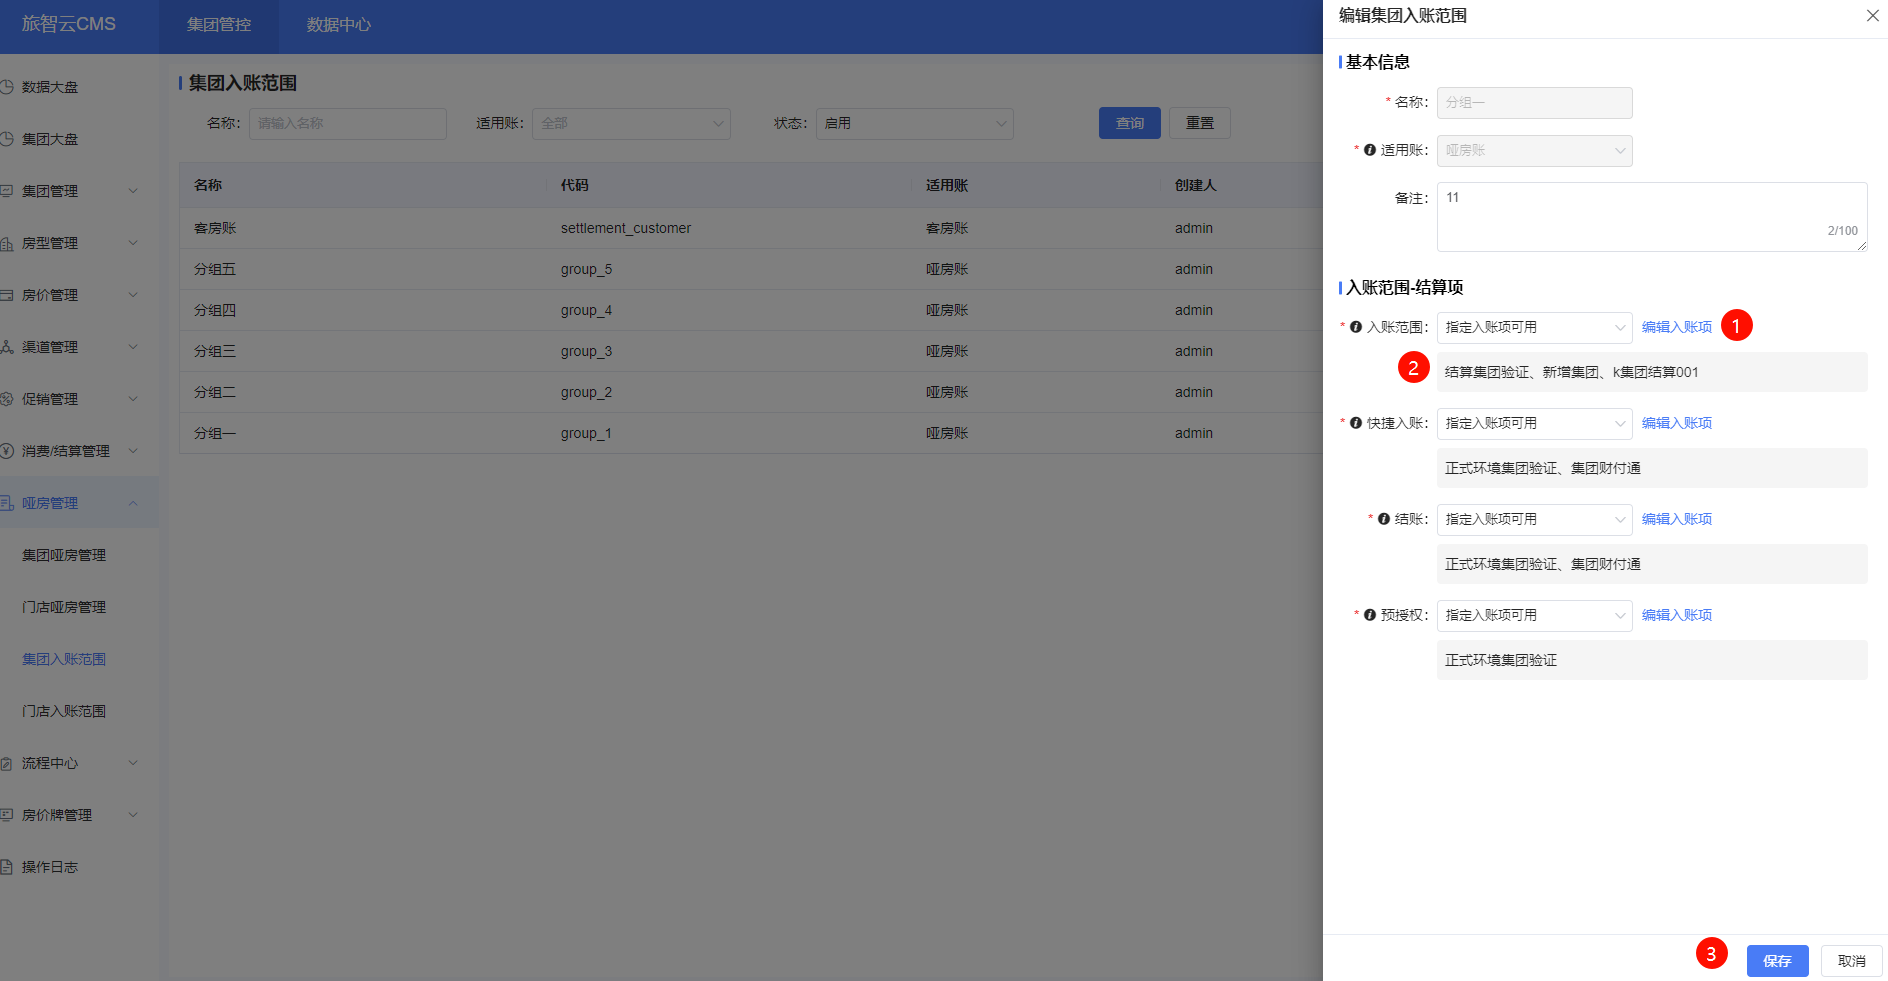Screen dimensions: 1888x981
Task: Click the 数据大盘 sidebar icon
Action: pyautogui.click(x=6, y=87)
